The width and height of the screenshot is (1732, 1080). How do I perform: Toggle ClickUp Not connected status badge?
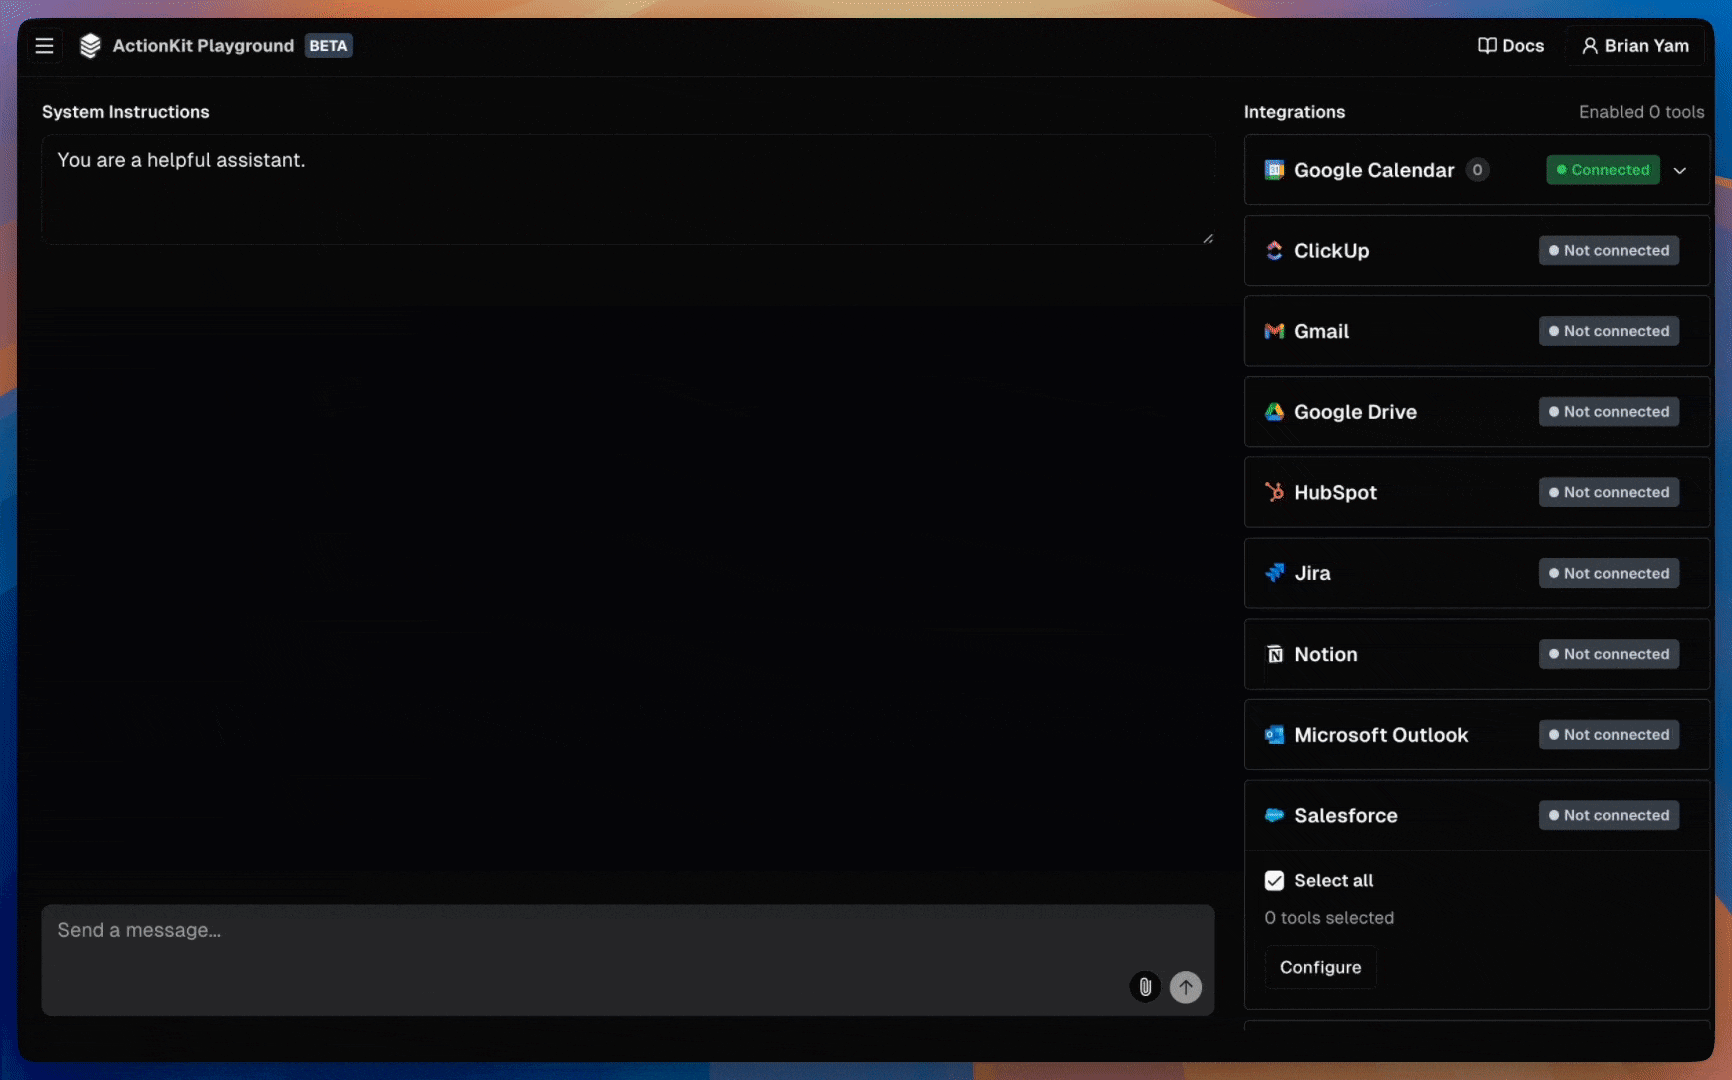[1608, 251]
